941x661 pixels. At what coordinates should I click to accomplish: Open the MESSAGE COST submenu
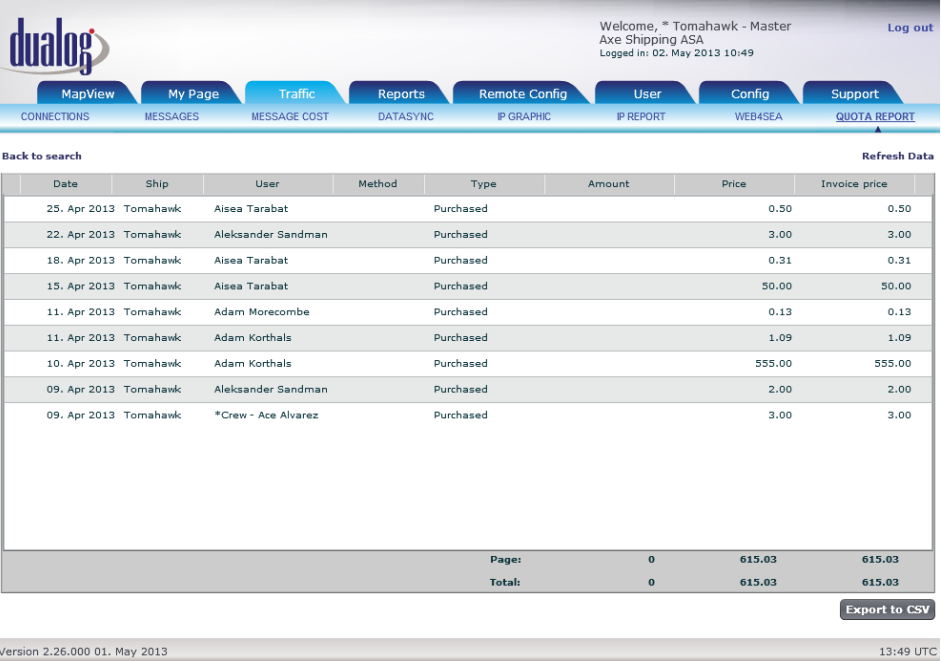pos(290,116)
